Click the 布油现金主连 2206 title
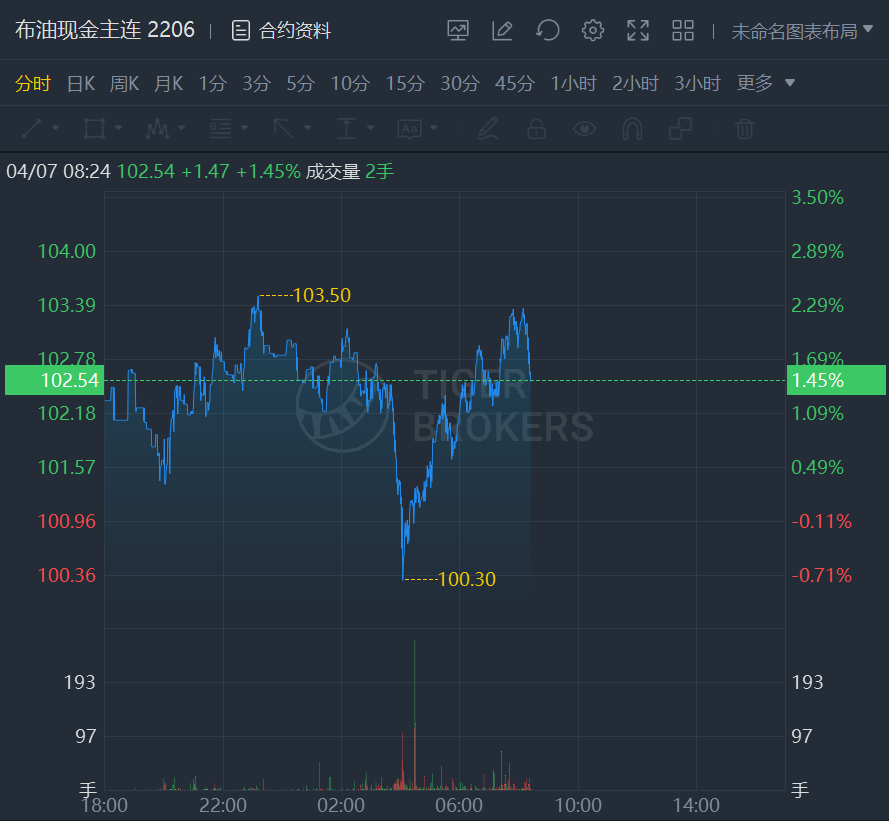Viewport: 889px width, 821px height. tap(105, 30)
